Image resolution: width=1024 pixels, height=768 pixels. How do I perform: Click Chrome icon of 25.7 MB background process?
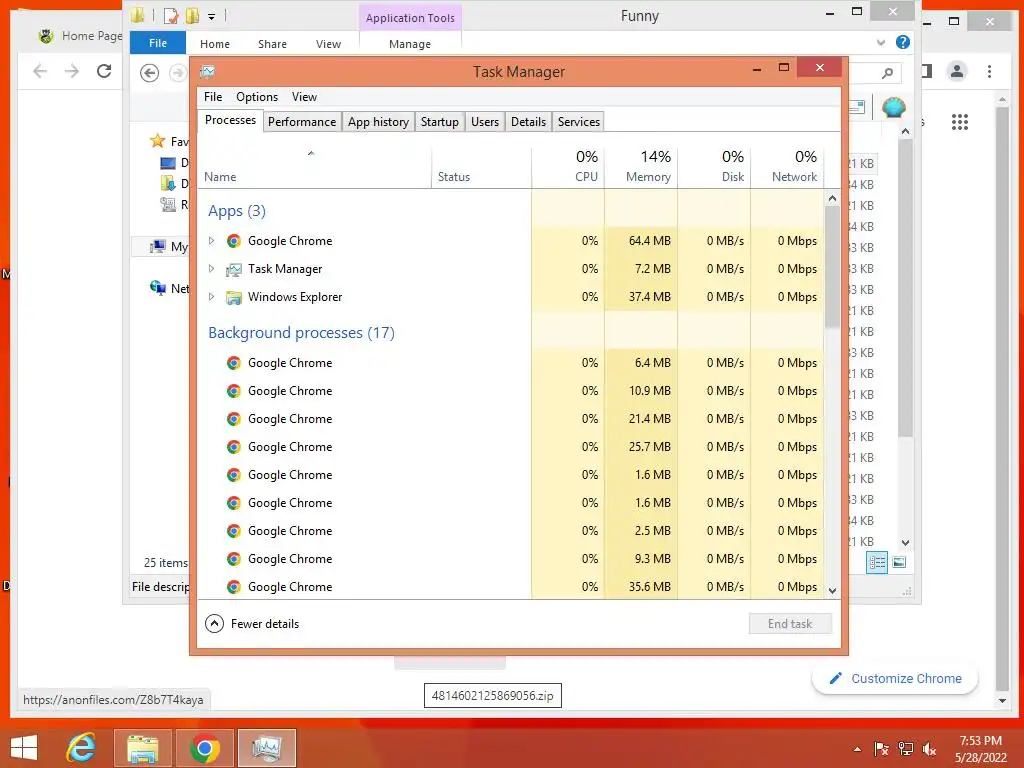point(233,447)
